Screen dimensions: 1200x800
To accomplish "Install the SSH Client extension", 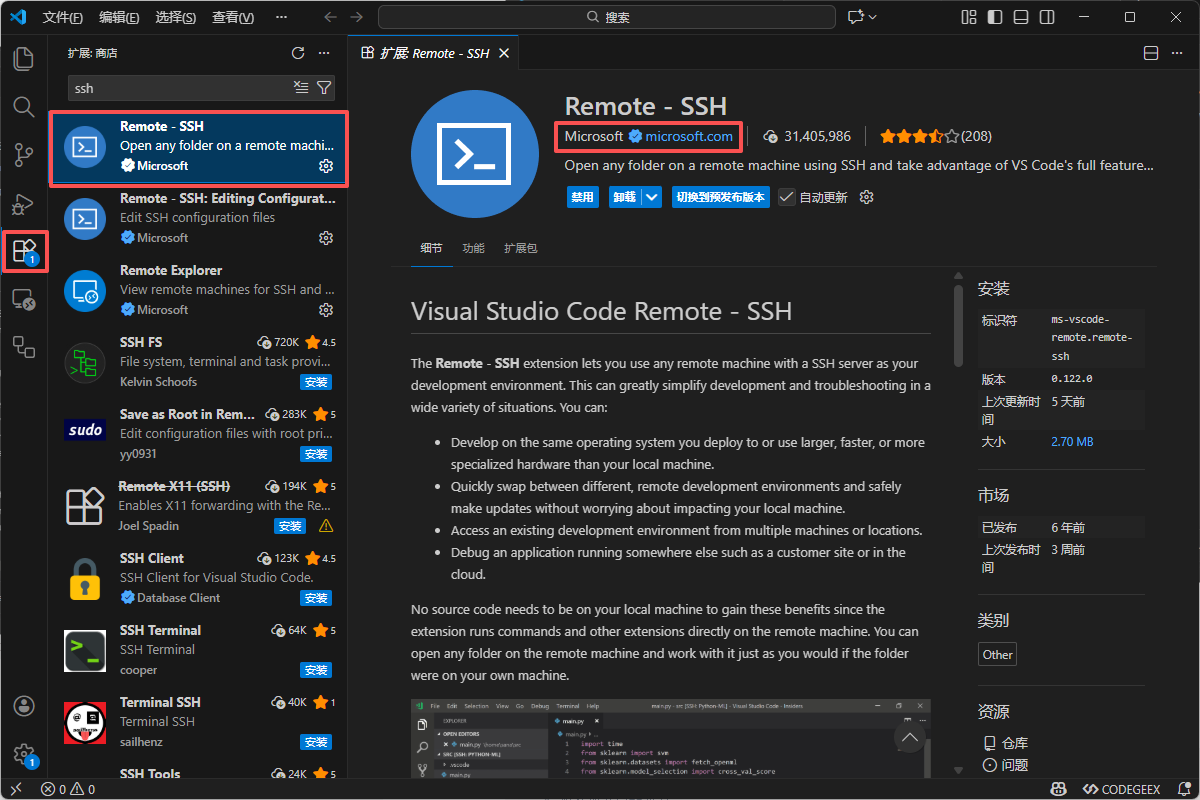I will point(316,598).
